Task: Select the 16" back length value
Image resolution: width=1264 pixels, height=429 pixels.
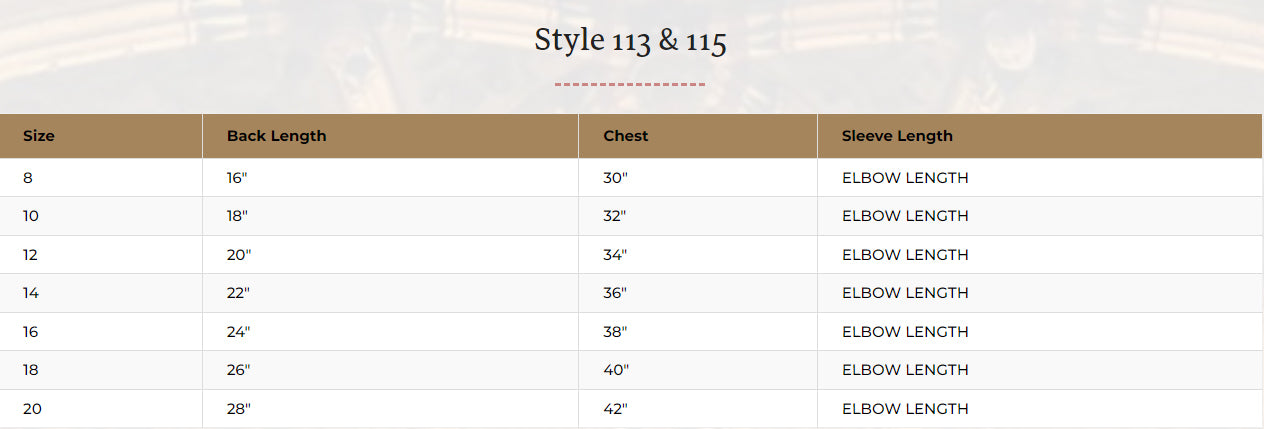Action: 238,178
